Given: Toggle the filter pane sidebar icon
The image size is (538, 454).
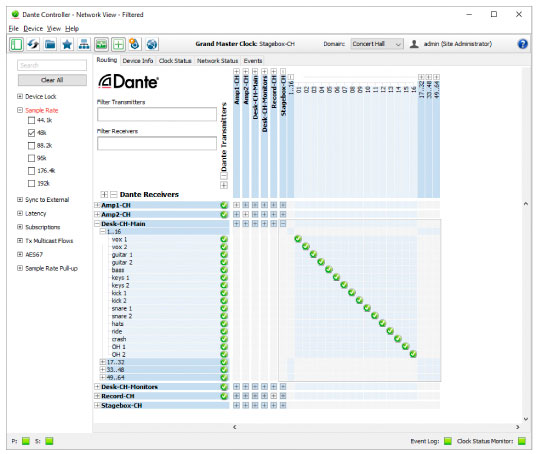Looking at the screenshot, I should [16, 44].
